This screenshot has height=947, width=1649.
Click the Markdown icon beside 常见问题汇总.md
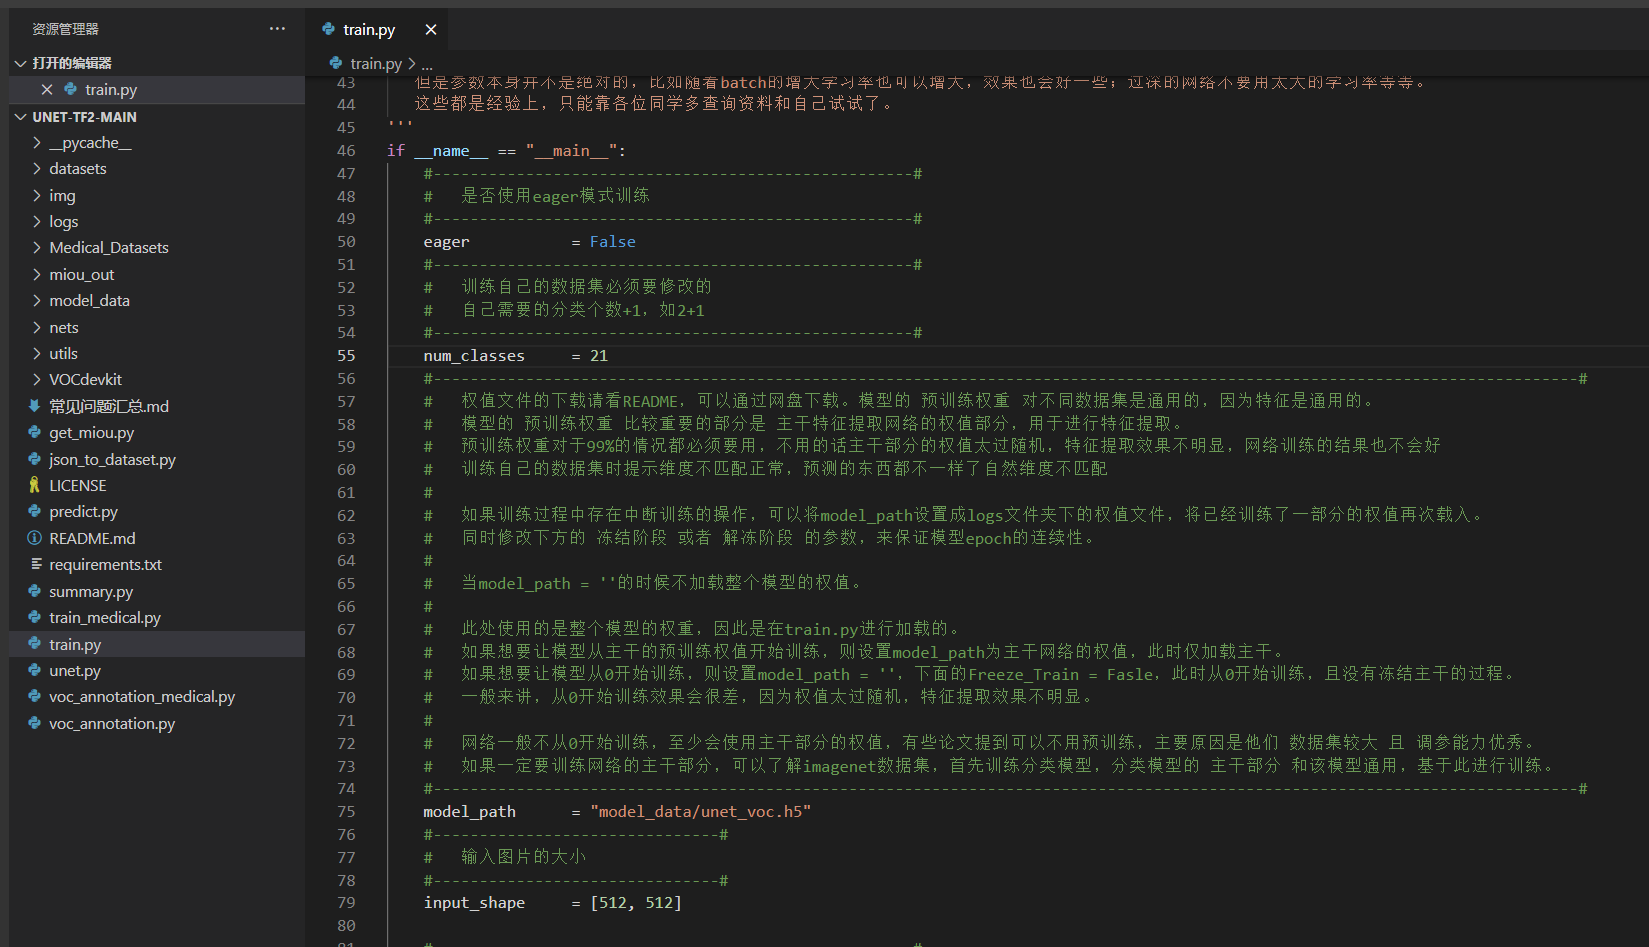(x=34, y=406)
